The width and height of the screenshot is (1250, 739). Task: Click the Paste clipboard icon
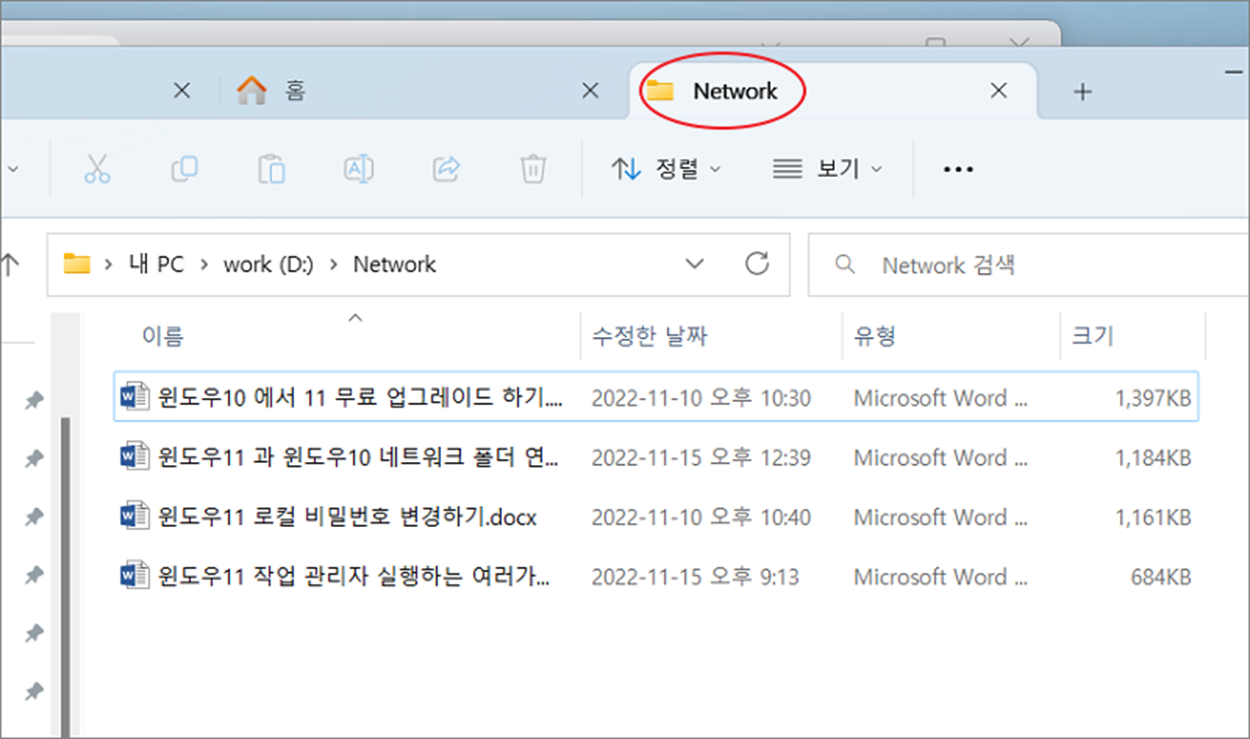pyautogui.click(x=271, y=169)
